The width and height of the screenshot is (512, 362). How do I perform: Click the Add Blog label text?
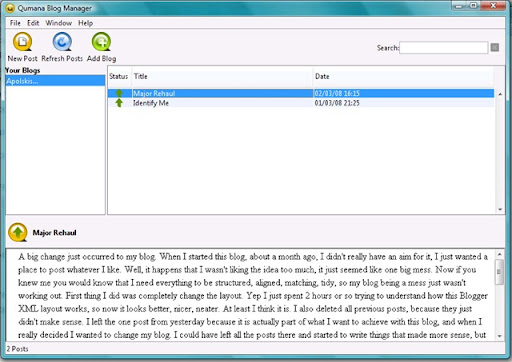(x=101, y=58)
